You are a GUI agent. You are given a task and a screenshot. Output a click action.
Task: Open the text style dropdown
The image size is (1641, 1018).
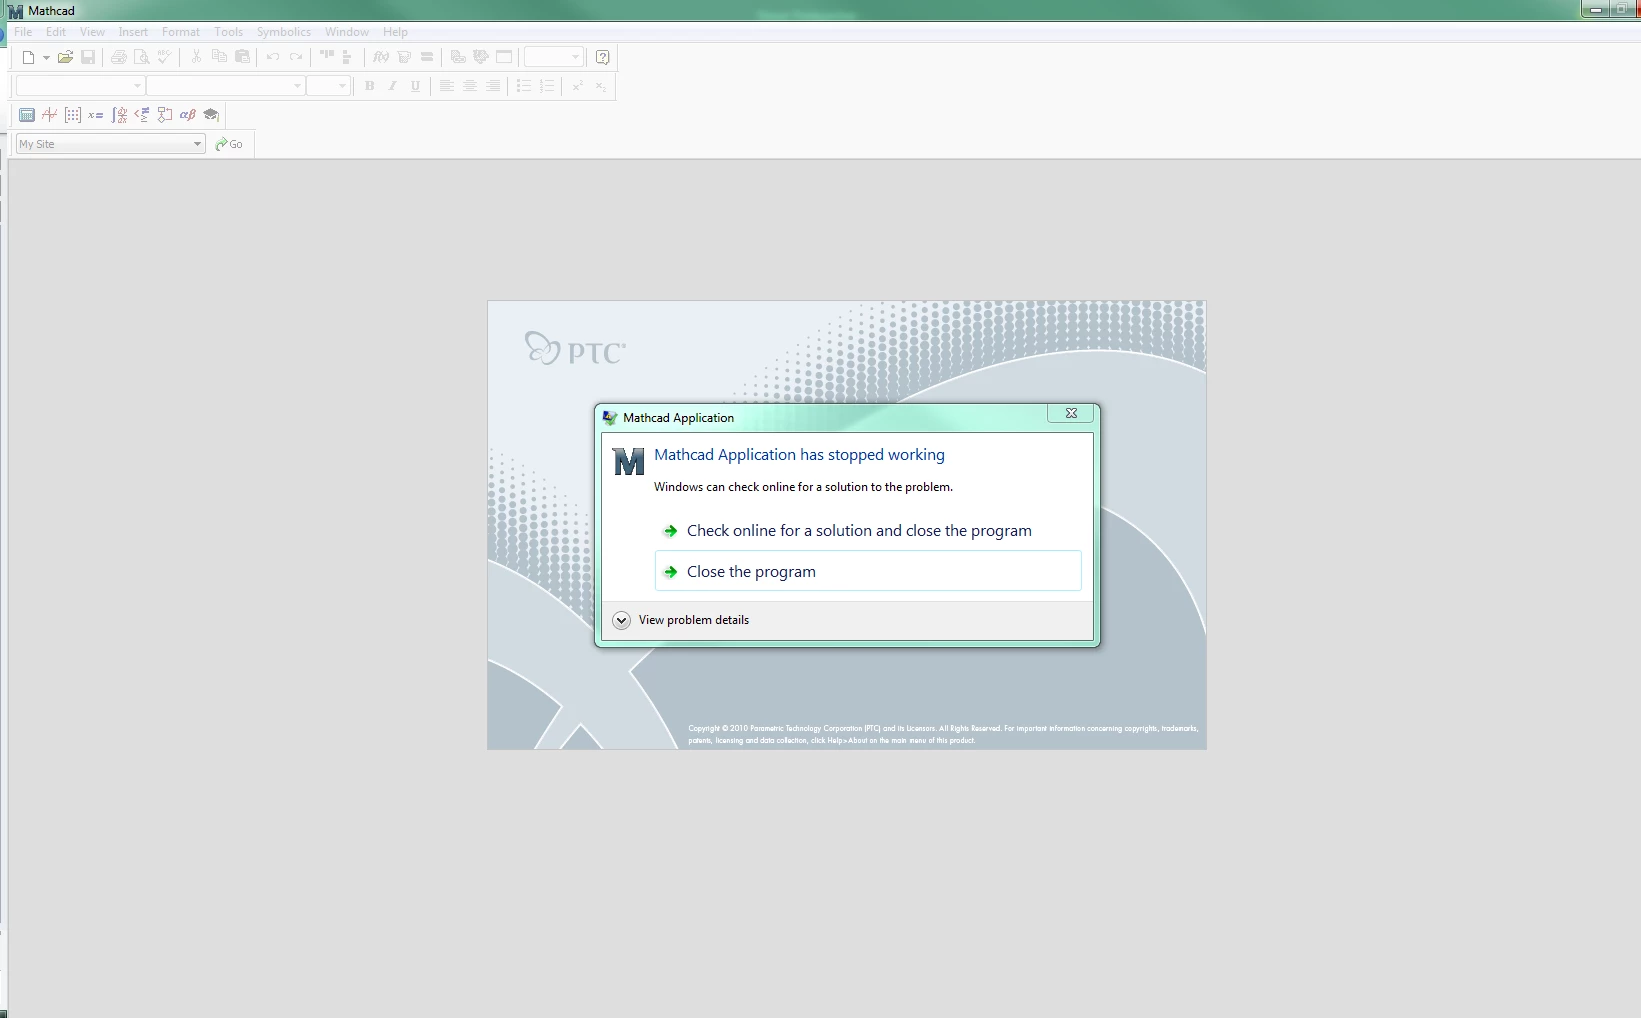(137, 86)
